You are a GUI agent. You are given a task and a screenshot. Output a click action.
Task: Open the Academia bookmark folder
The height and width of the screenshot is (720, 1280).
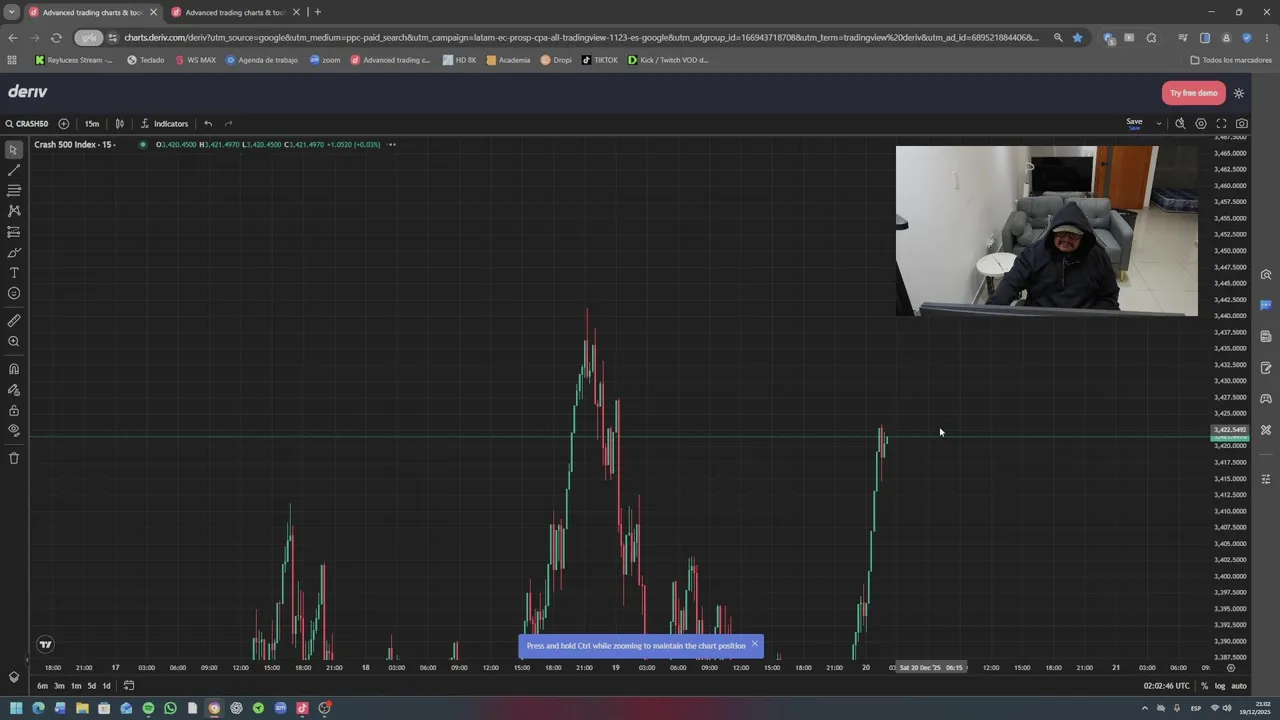tap(508, 60)
